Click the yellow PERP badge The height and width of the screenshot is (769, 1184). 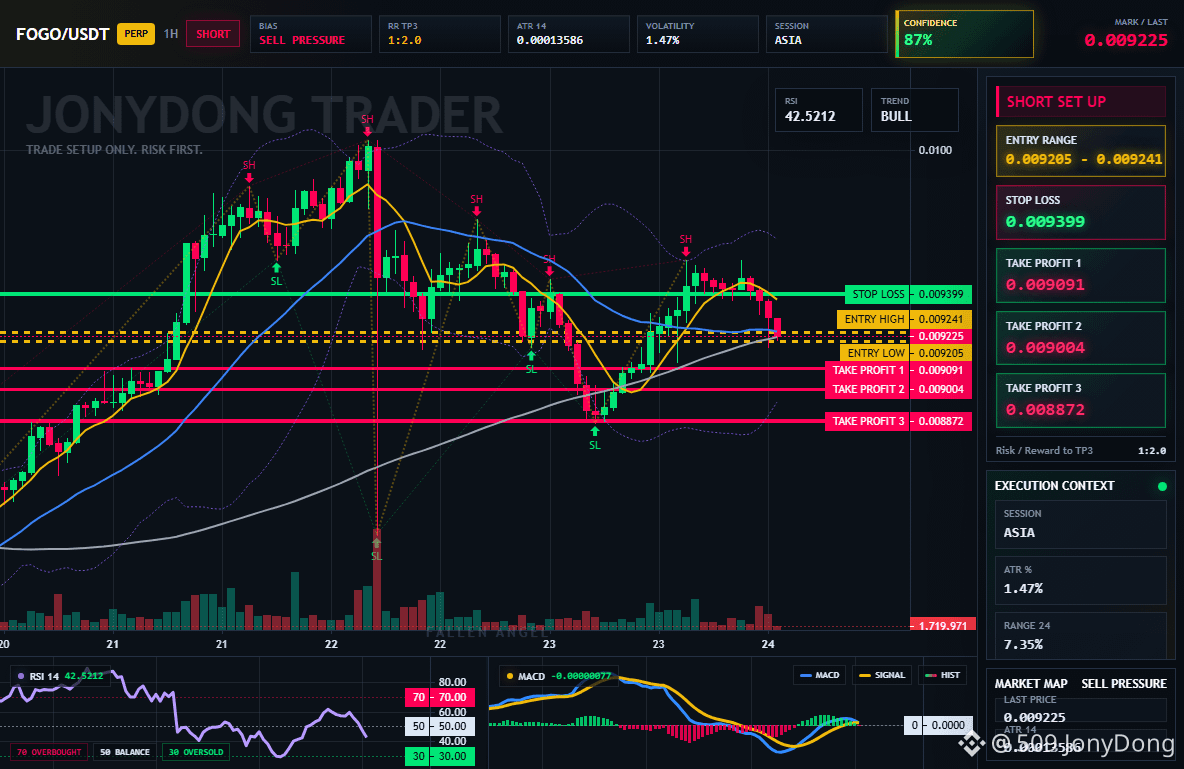pyautogui.click(x=136, y=34)
